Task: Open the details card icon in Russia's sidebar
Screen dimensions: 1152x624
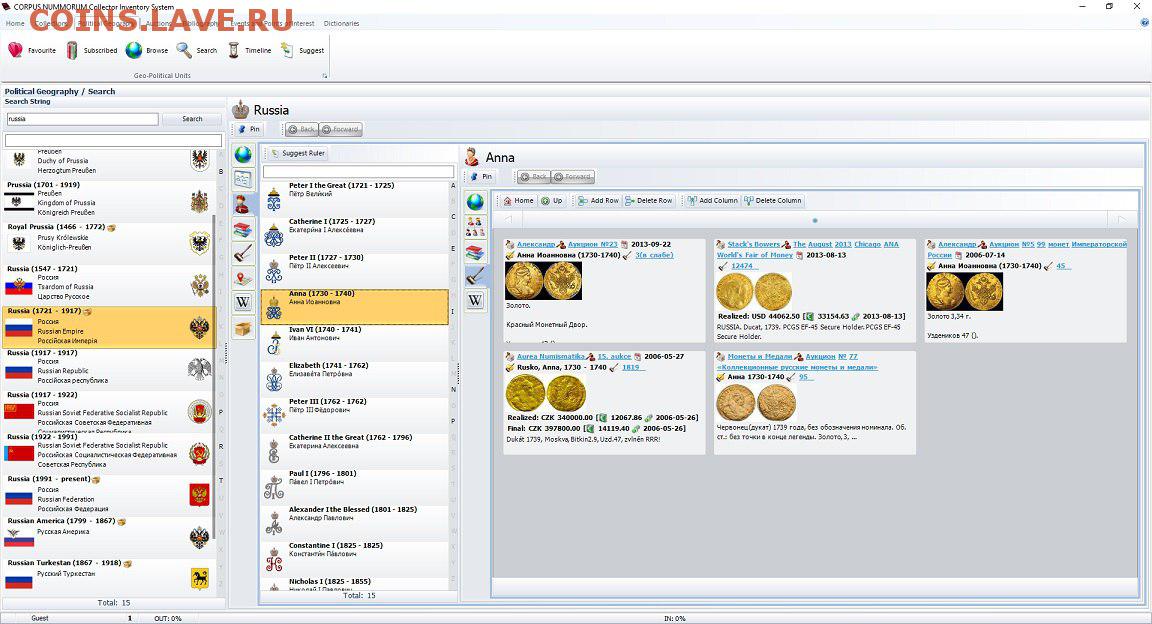Action: (x=243, y=179)
